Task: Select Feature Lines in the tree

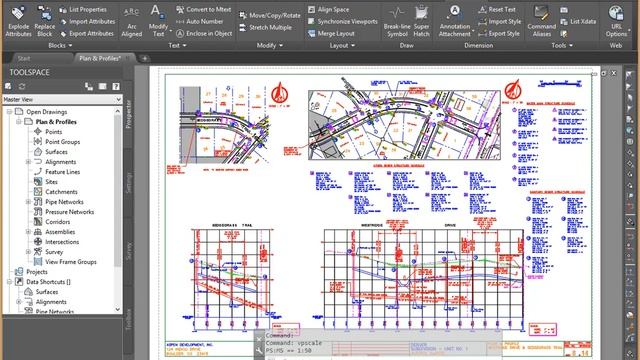Action: pos(62,172)
